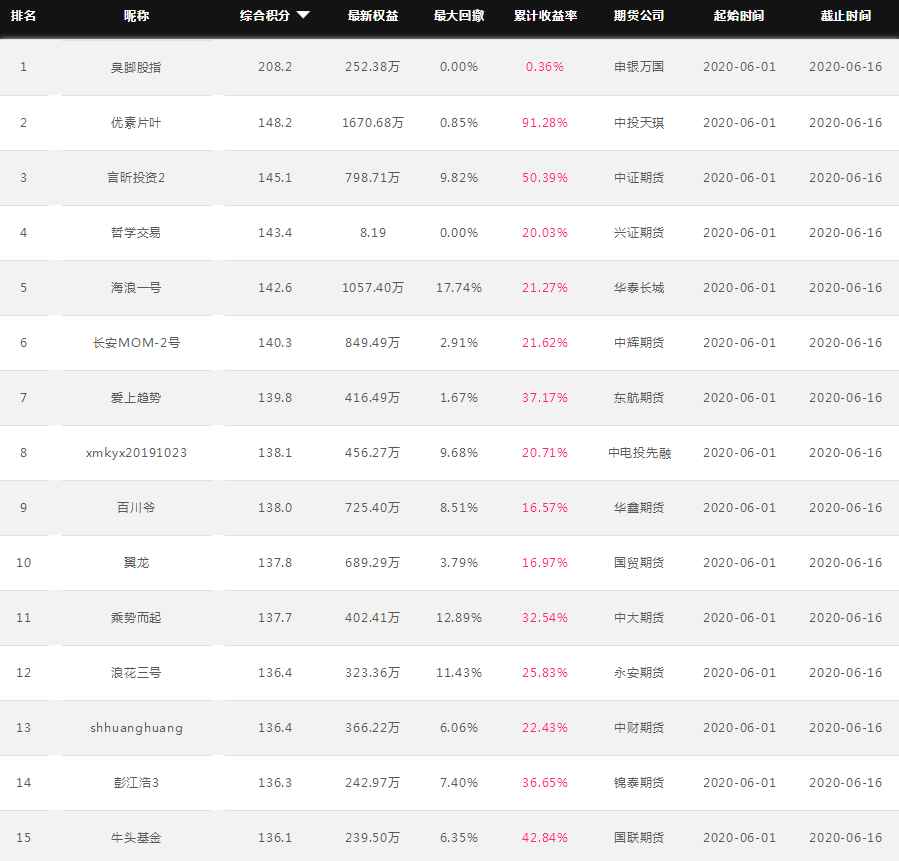The width and height of the screenshot is (899, 861).
Task: Select the 累计收益率 column header
Action: point(545,15)
